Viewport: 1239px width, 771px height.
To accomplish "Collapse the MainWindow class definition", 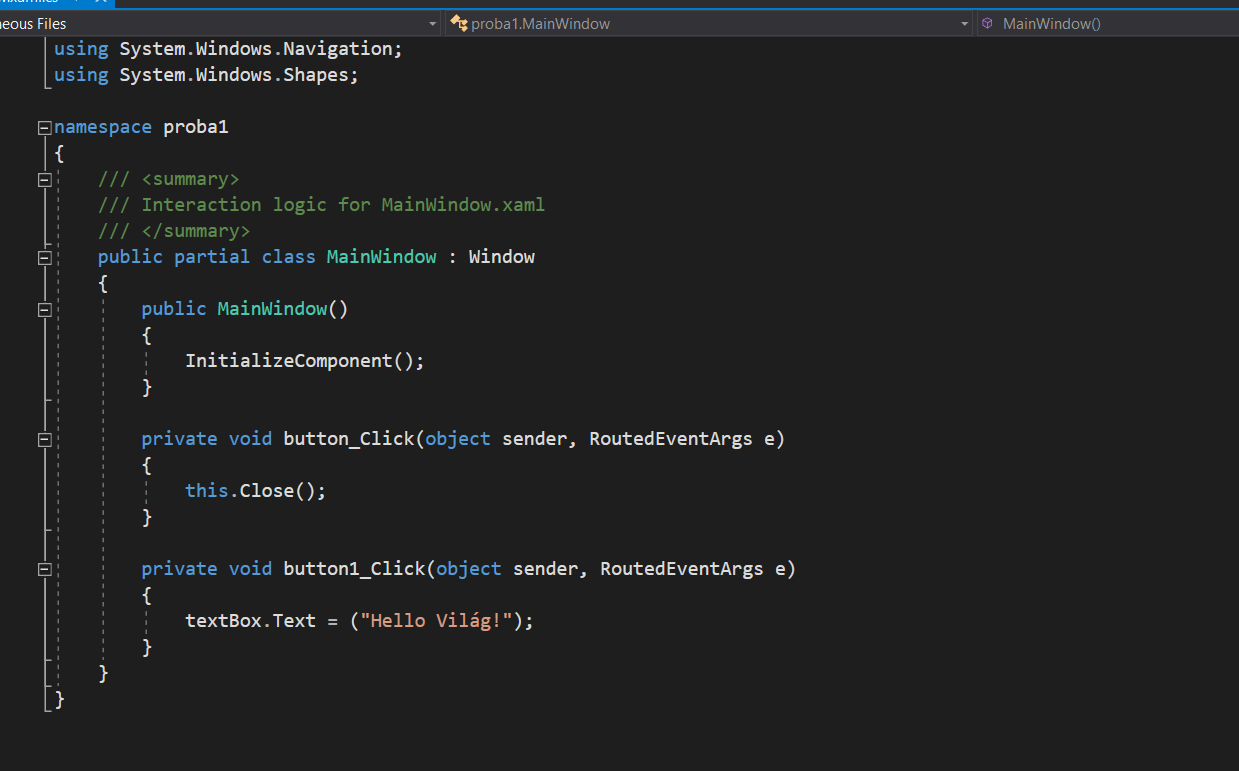I will tap(44, 258).
